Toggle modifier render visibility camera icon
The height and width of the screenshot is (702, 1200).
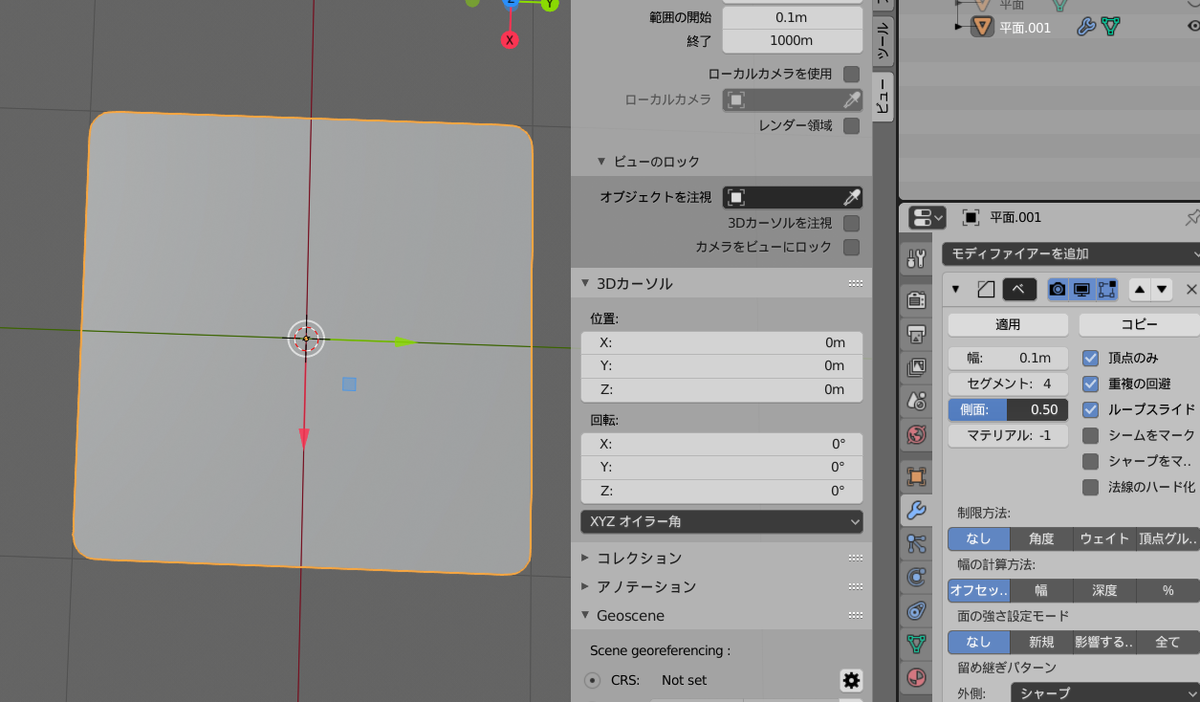(1058, 289)
